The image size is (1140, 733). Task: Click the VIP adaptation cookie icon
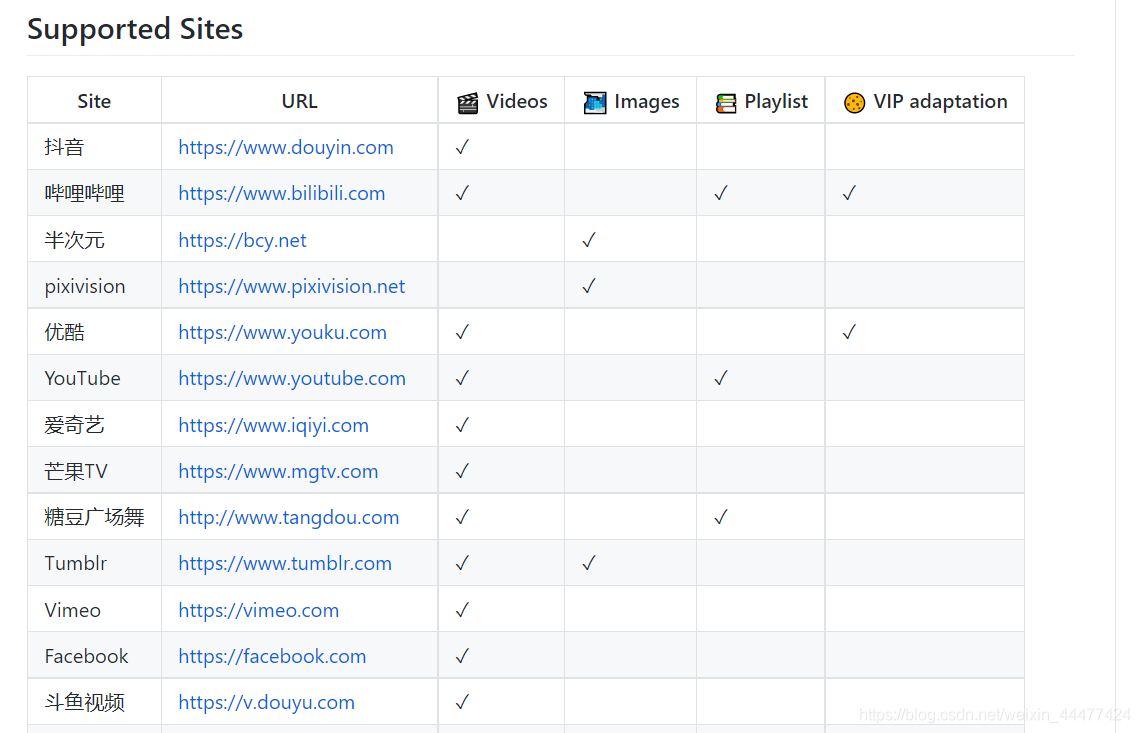pyautogui.click(x=854, y=102)
